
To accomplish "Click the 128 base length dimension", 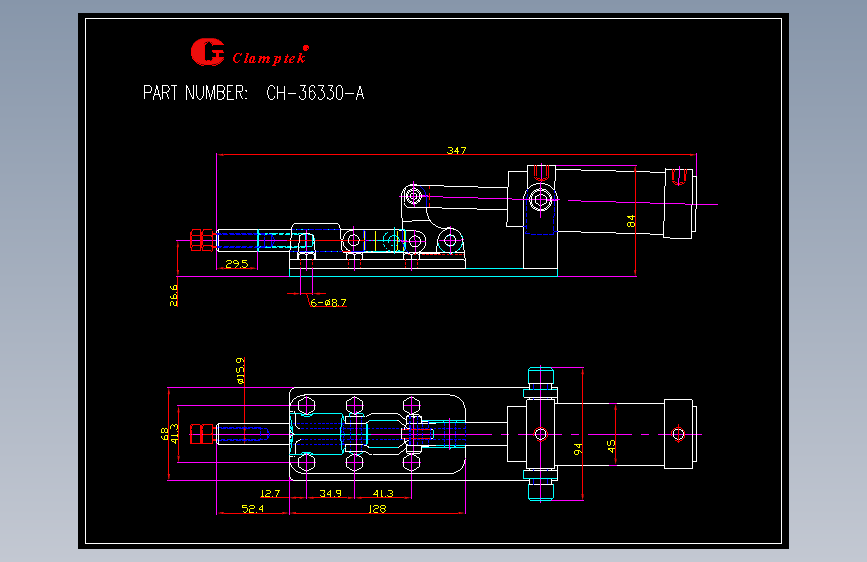I will pyautogui.click(x=378, y=508).
